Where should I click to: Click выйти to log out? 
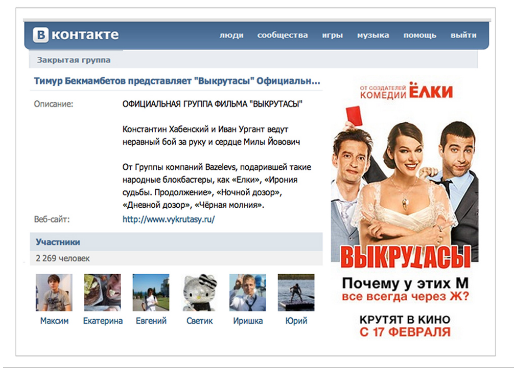[x=463, y=35]
